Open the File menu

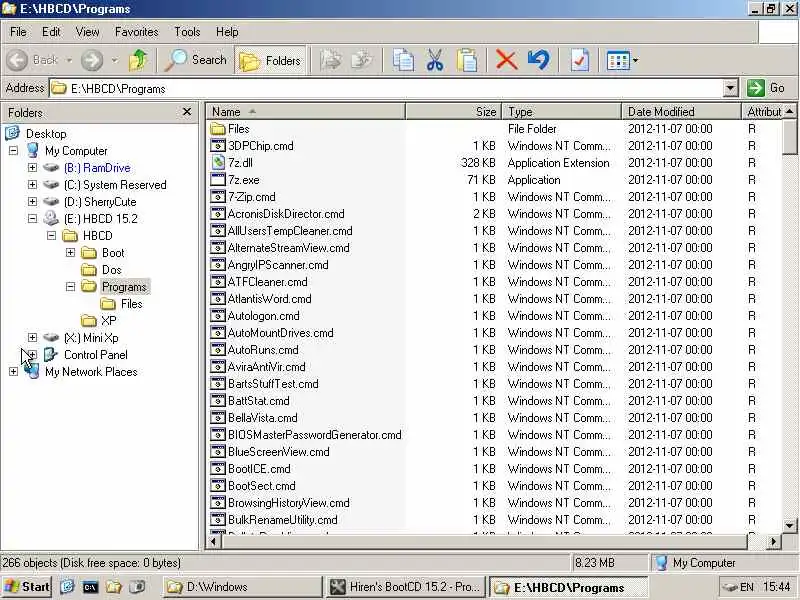(18, 32)
